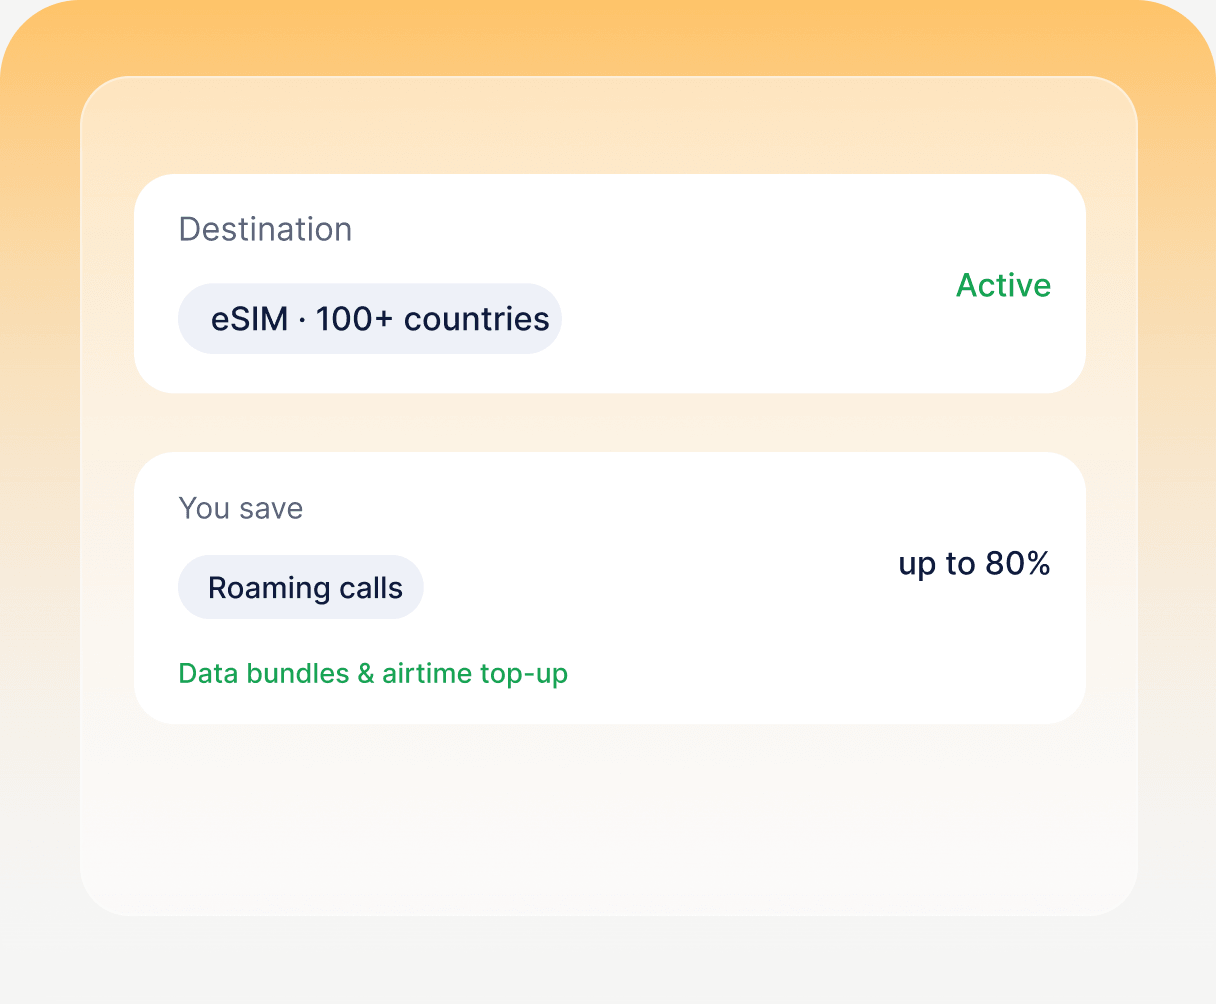This screenshot has width=1216, height=1004.
Task: Open the Data bundles & airtime top-up link
Action: pos(373,674)
